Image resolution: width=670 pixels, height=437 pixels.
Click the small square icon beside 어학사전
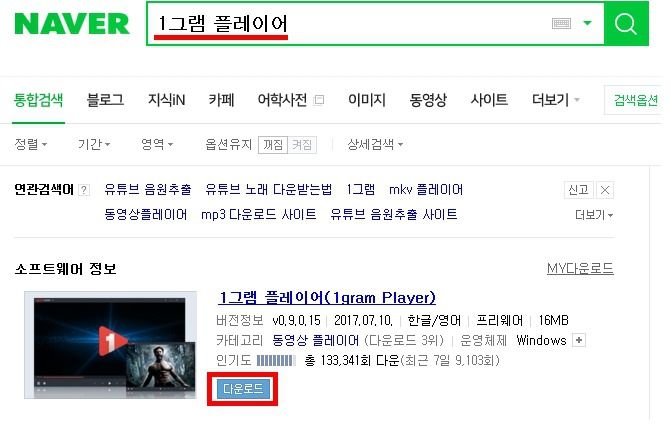319,100
